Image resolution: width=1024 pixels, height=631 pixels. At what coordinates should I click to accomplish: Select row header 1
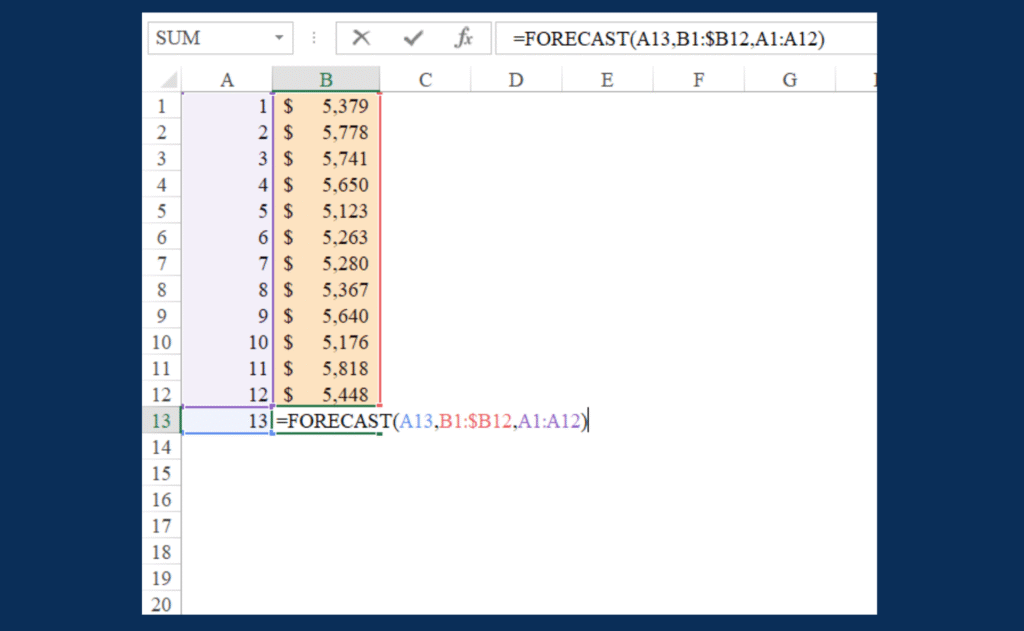coord(162,106)
